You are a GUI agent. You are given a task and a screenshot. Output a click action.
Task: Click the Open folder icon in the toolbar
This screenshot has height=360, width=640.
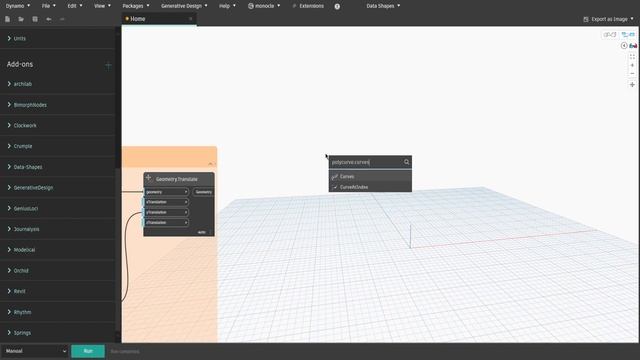21,19
